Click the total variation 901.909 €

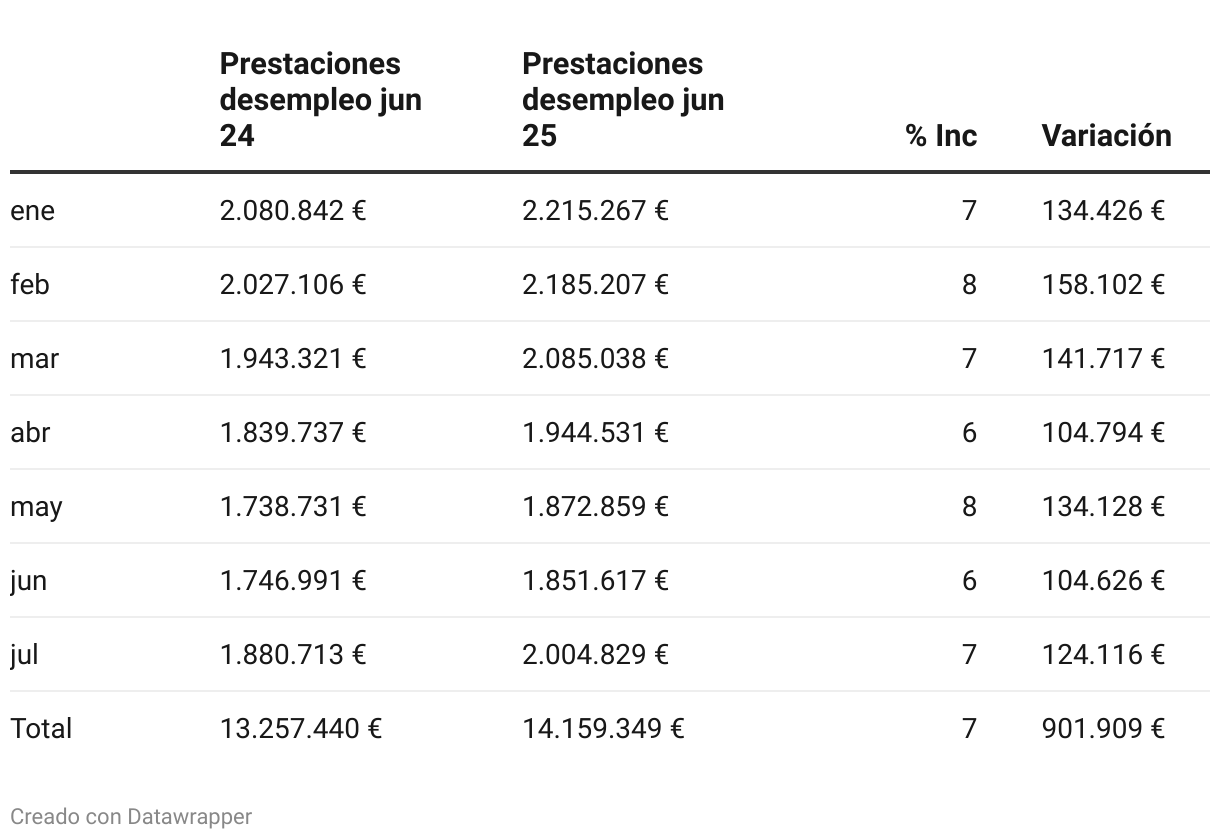coord(1103,729)
